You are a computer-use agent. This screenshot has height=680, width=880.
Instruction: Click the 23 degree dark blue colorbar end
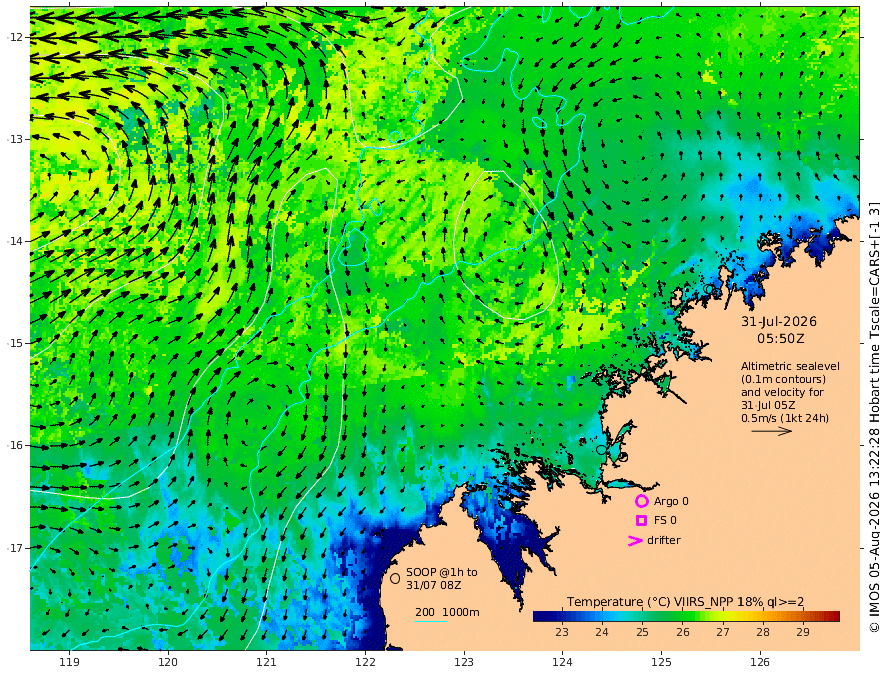[540, 617]
